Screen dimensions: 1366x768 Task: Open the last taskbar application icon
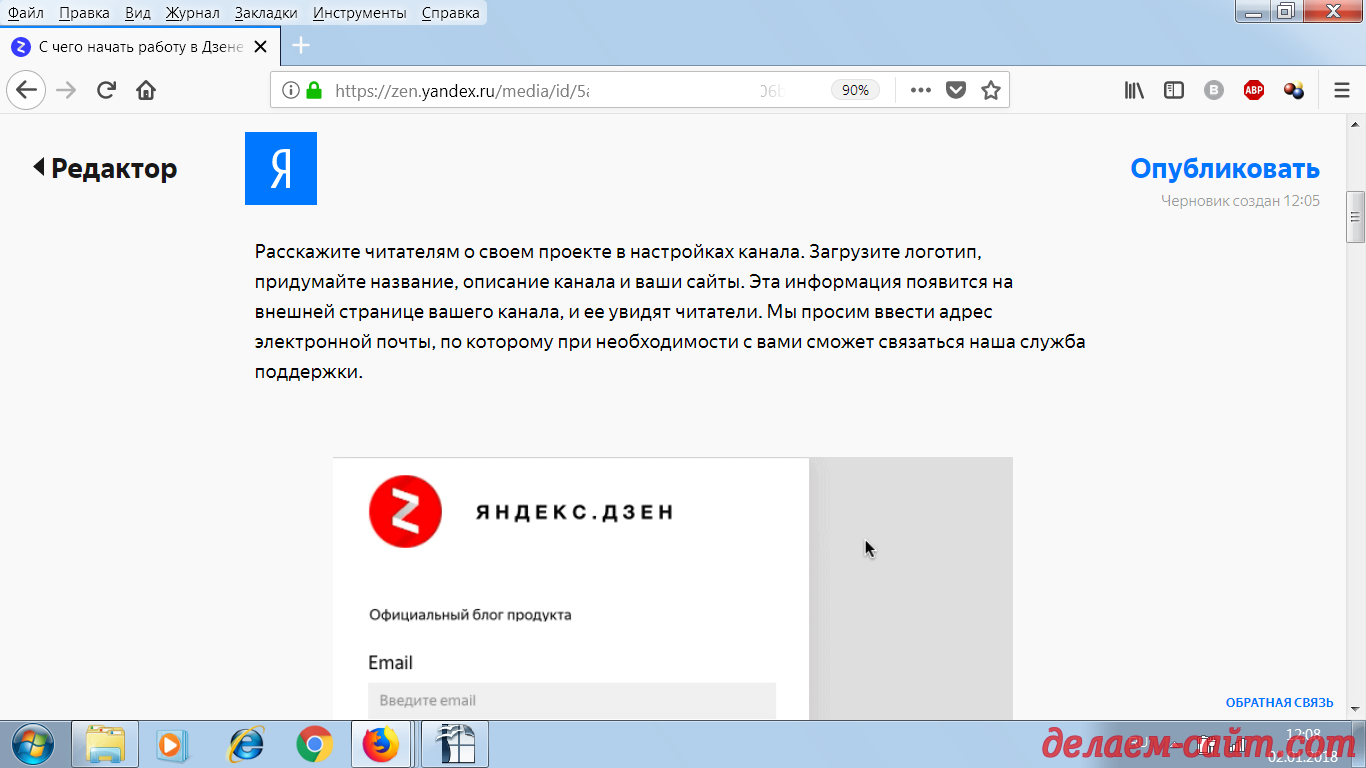point(455,745)
